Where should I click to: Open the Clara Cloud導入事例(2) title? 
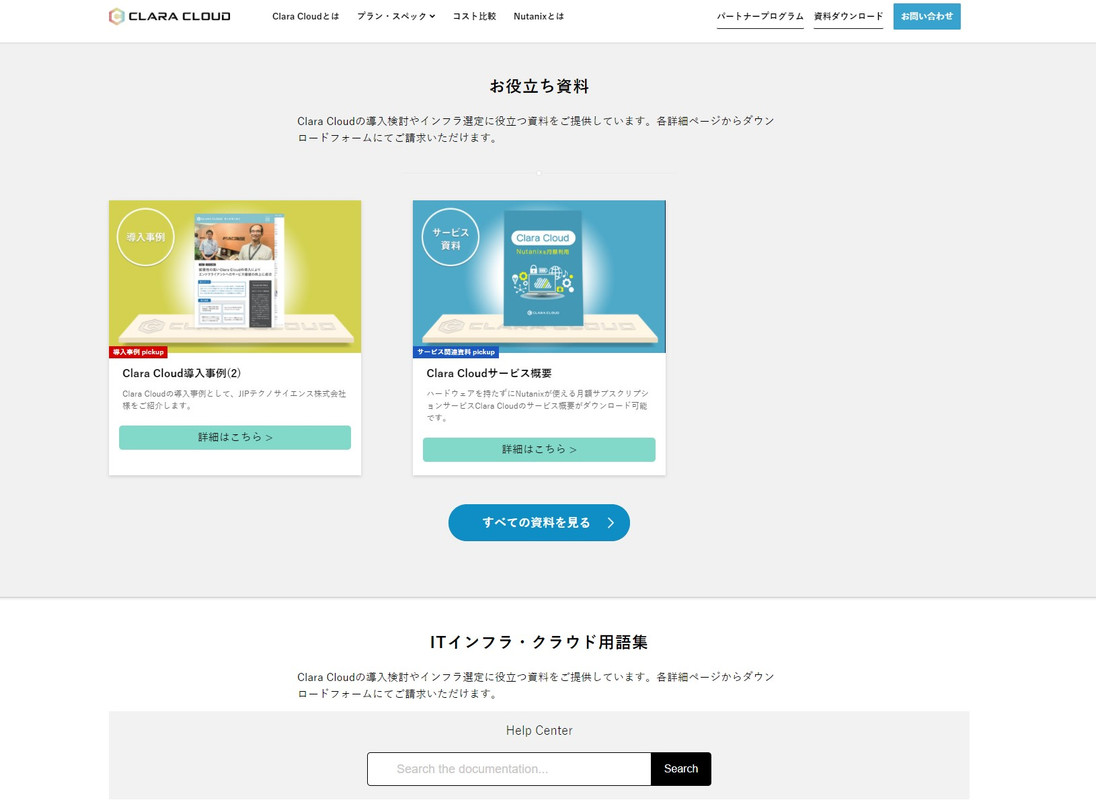[182, 373]
